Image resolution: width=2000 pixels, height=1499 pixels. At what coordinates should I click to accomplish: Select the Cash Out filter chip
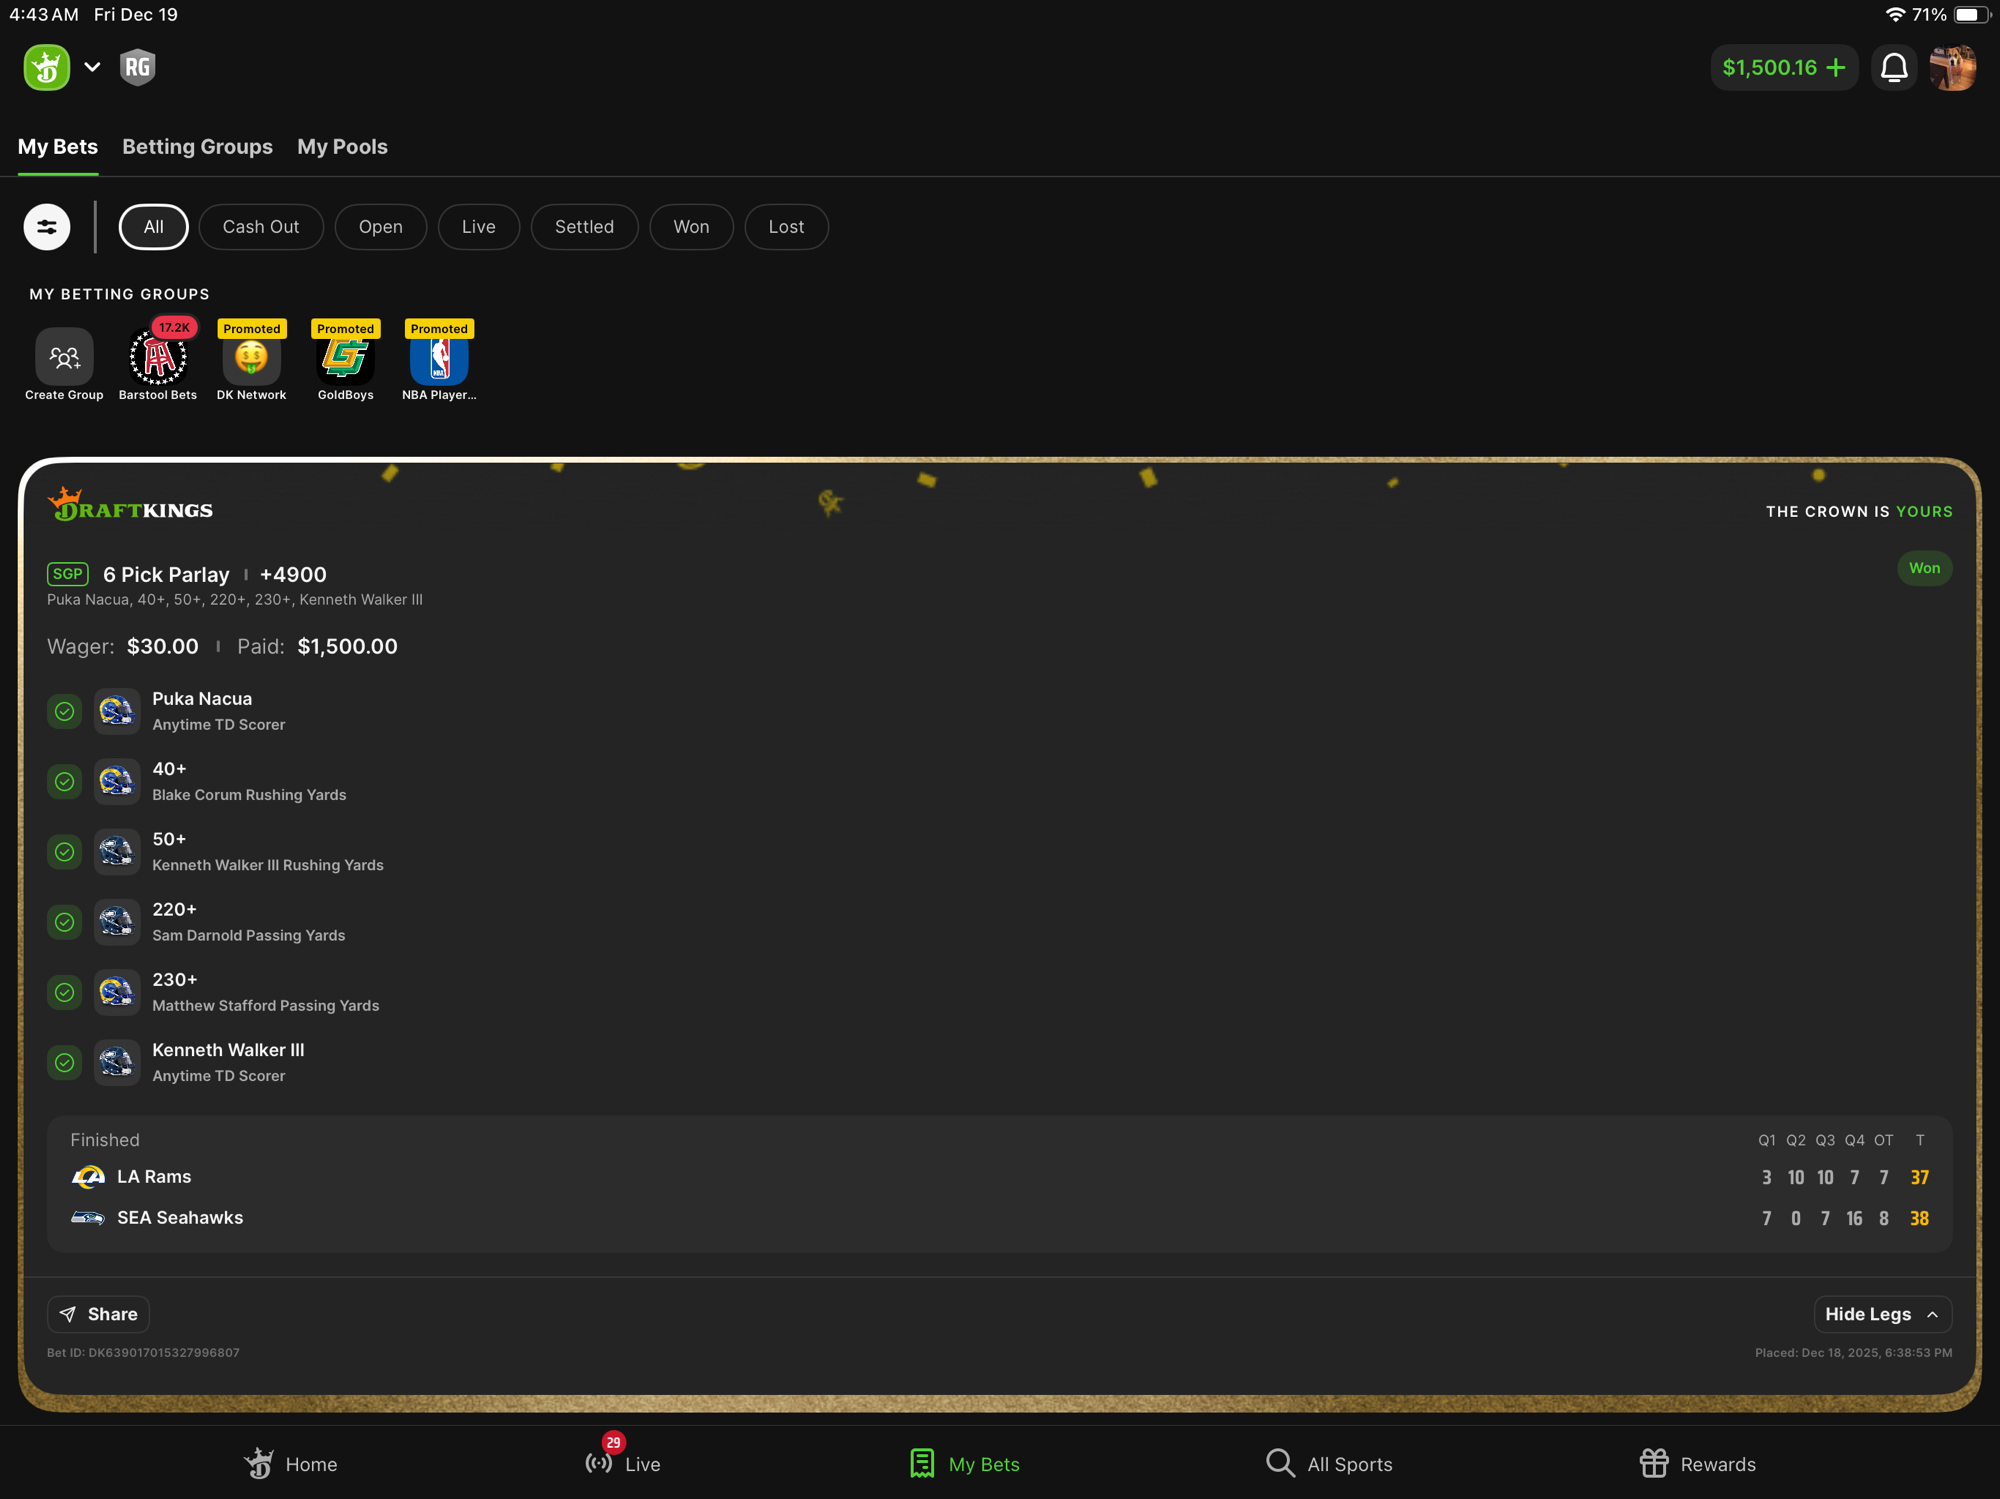pyautogui.click(x=261, y=227)
